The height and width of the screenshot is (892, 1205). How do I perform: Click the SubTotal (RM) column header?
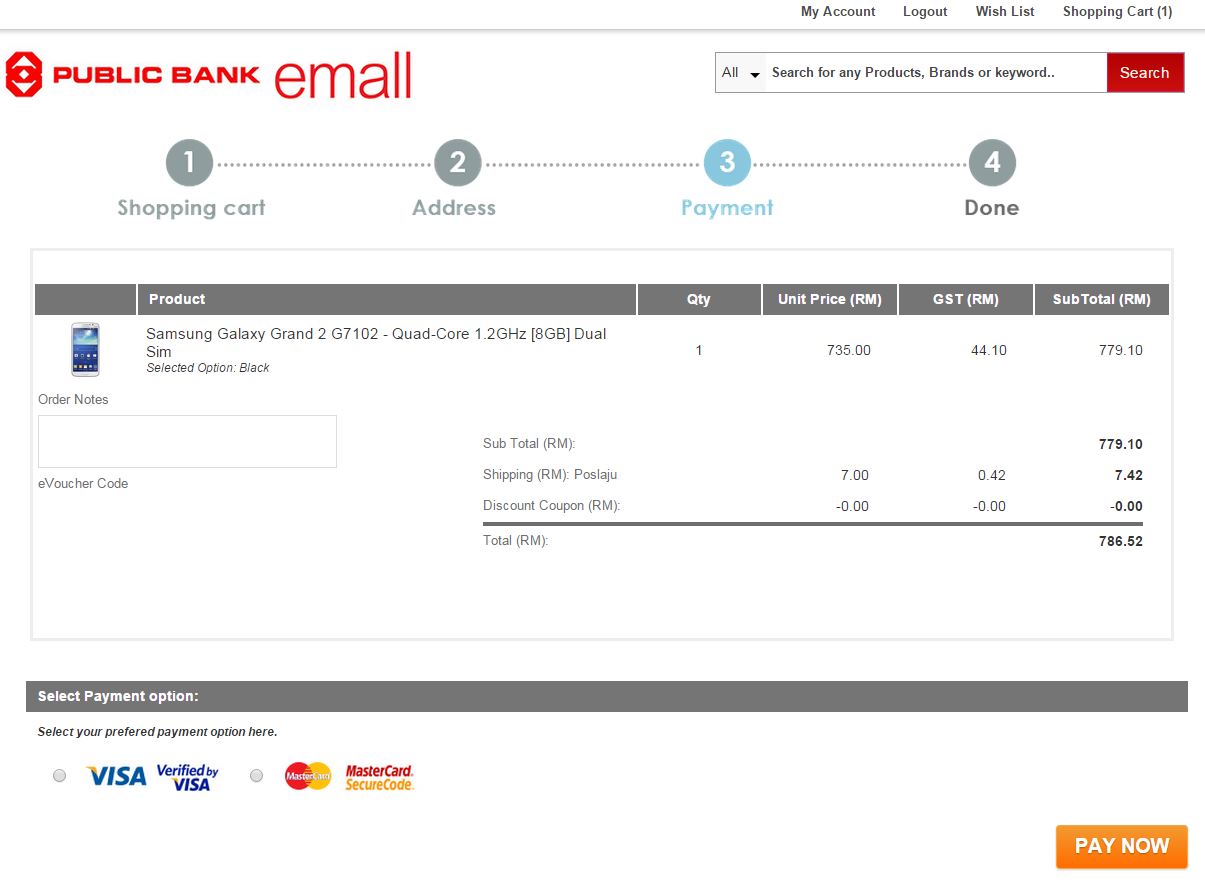pyautogui.click(x=1102, y=299)
